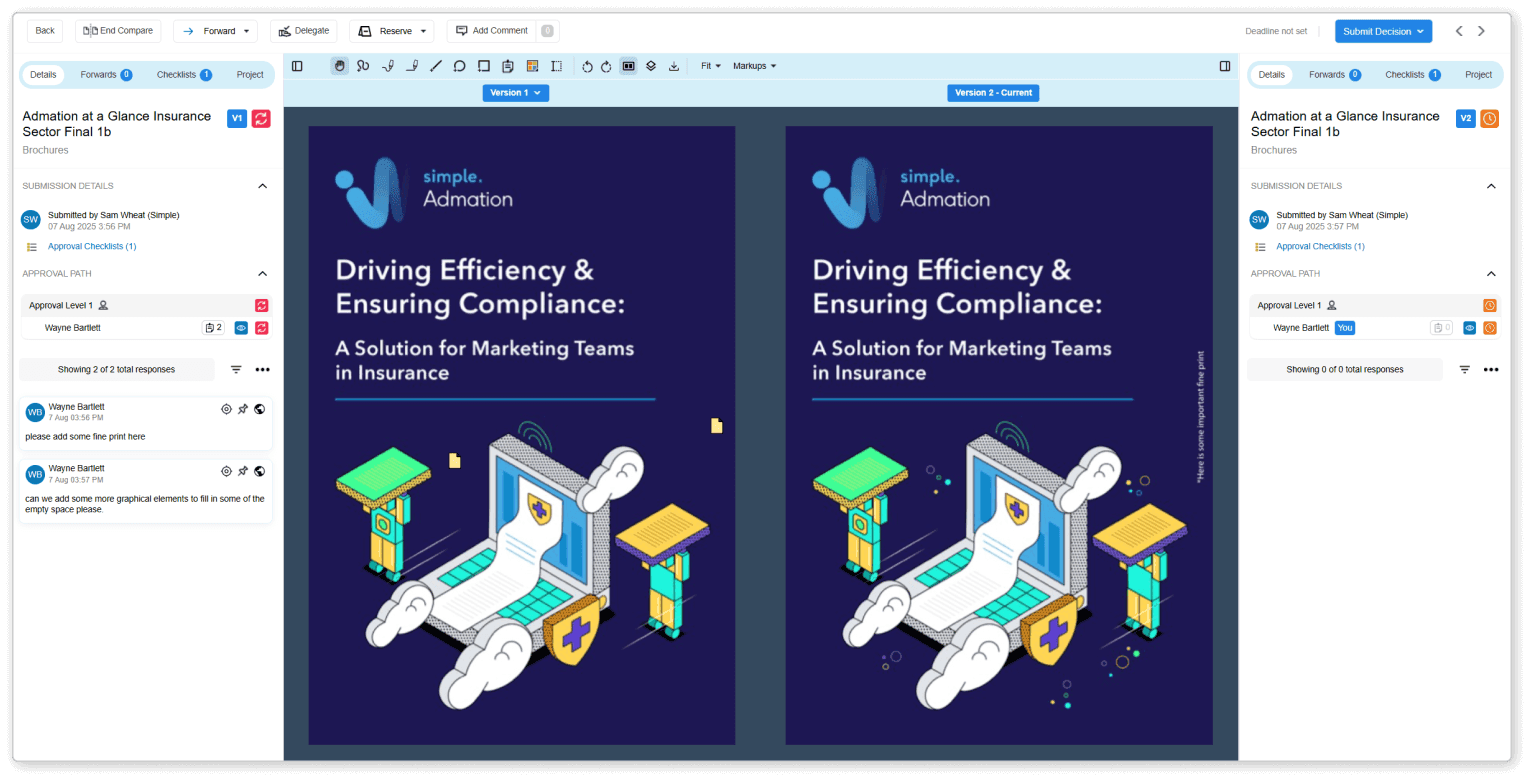Select the freehand draw markup tool

tap(362, 66)
